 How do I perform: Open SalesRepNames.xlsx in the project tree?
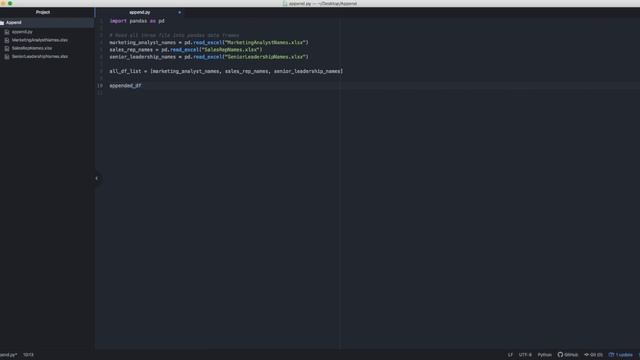[x=32, y=48]
